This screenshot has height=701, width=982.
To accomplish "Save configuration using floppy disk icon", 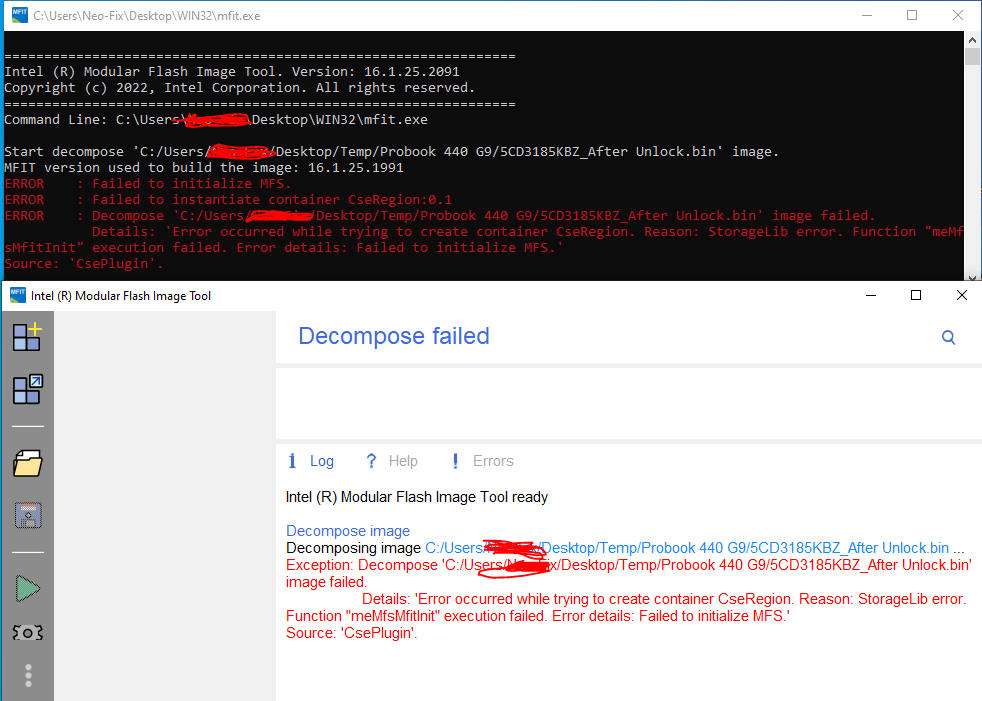I will pyautogui.click(x=28, y=515).
